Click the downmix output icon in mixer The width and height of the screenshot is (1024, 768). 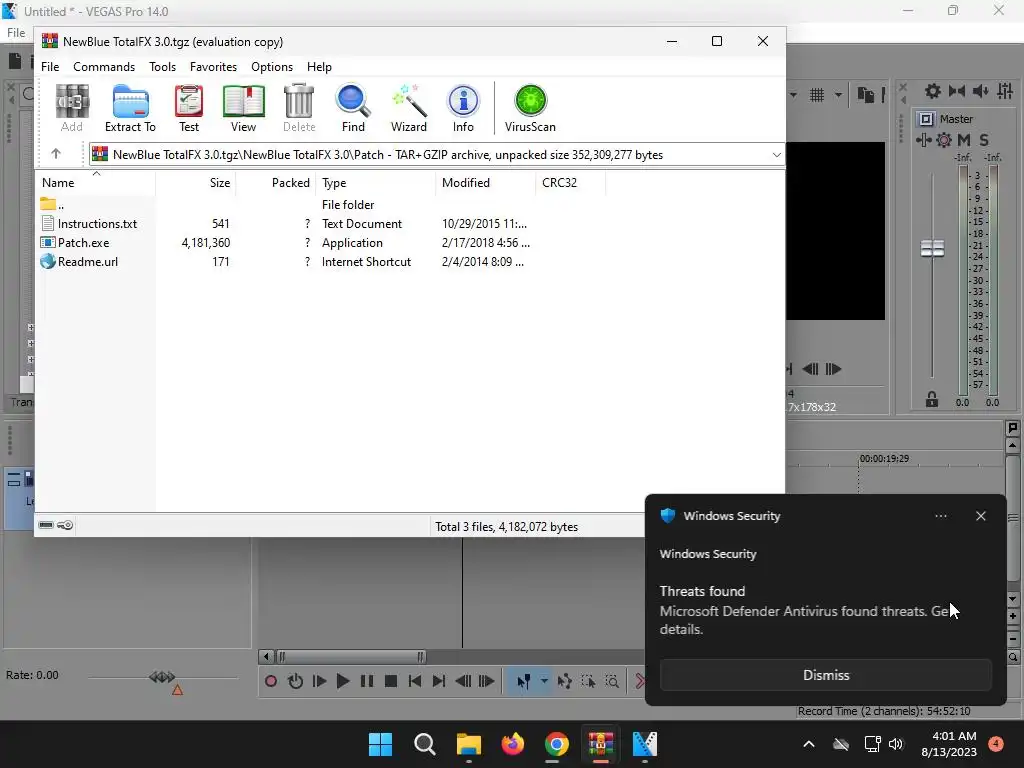[957, 91]
